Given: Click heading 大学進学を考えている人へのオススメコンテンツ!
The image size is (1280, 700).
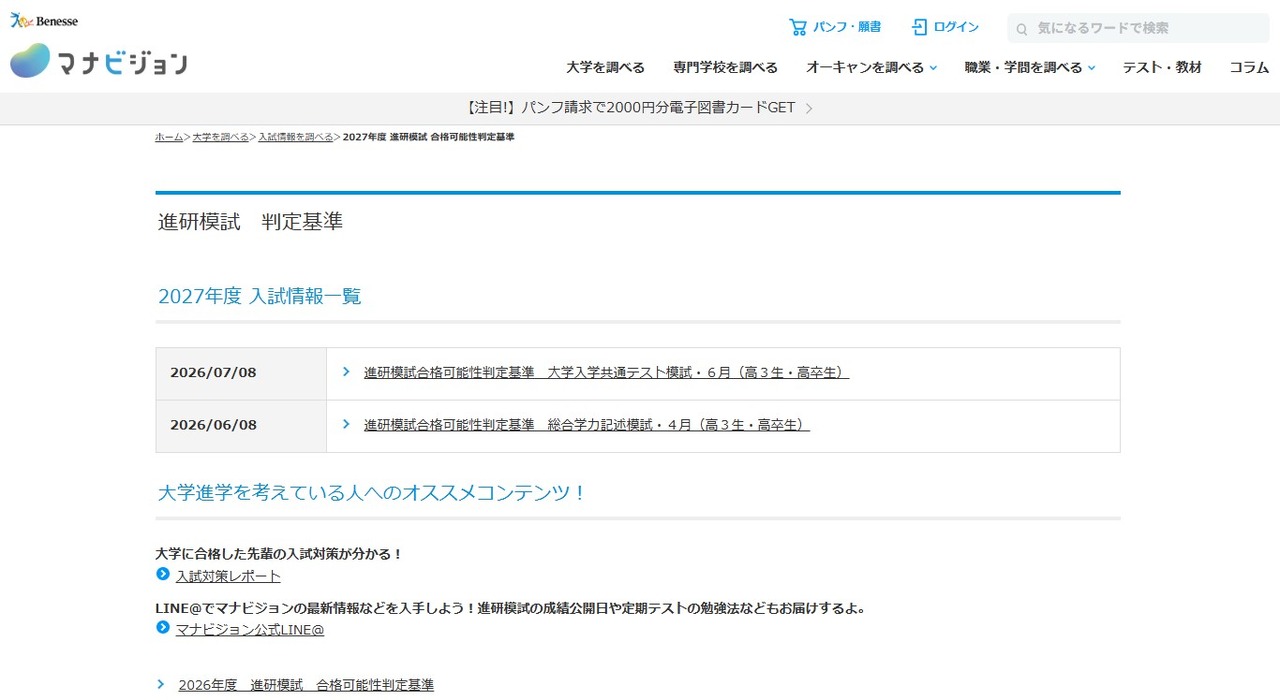Looking at the screenshot, I should point(372,493).
